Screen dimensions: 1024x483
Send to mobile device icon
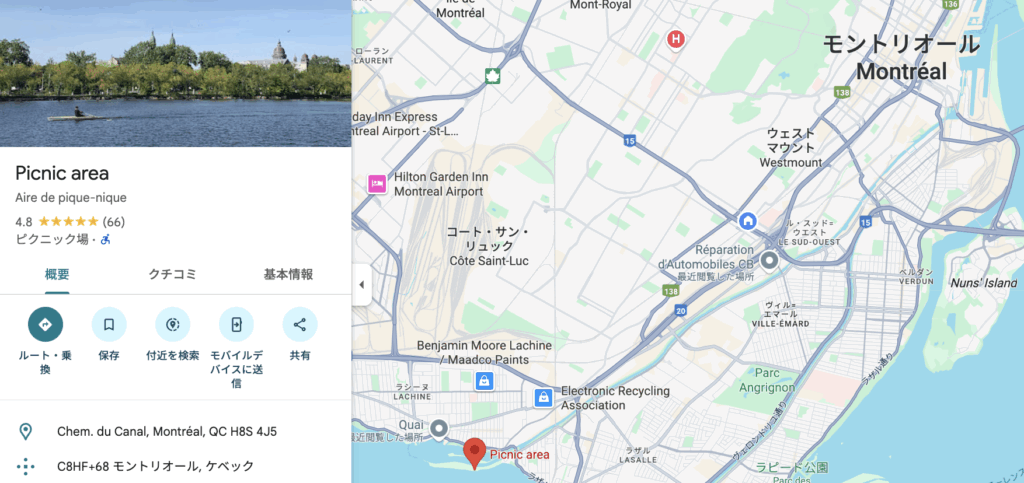[236, 324]
